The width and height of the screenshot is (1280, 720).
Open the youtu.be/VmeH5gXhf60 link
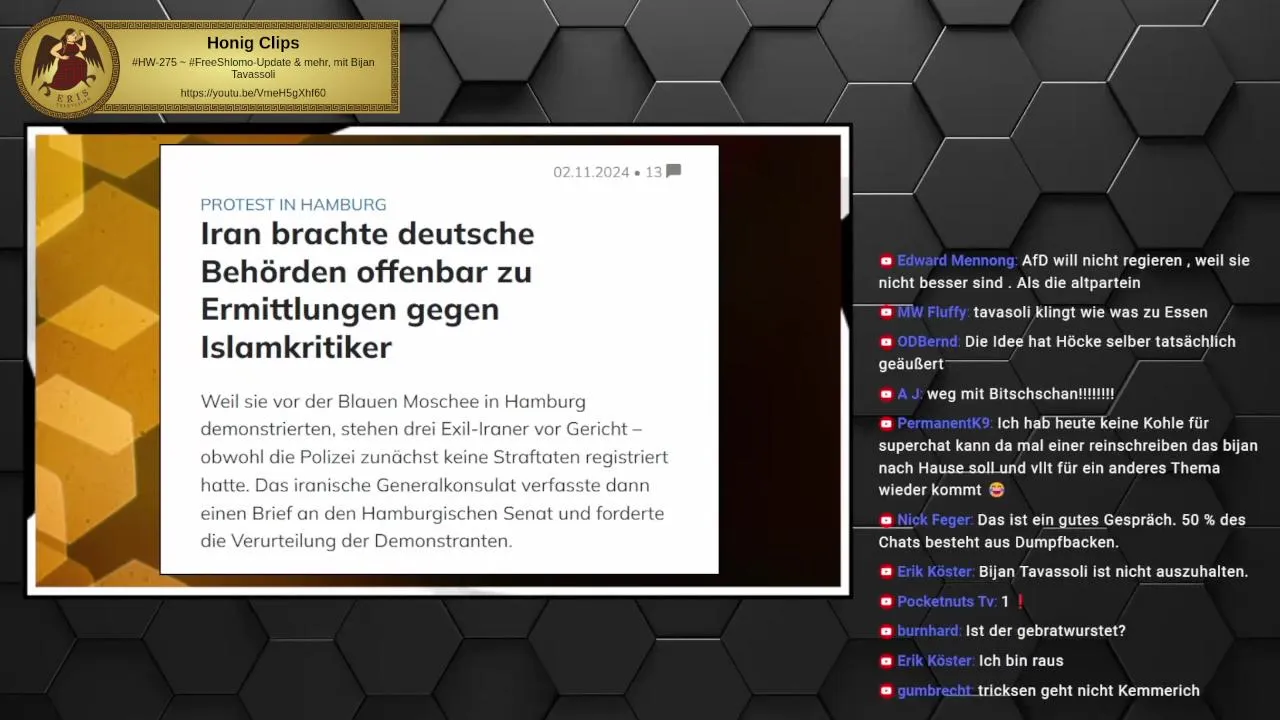253,93
